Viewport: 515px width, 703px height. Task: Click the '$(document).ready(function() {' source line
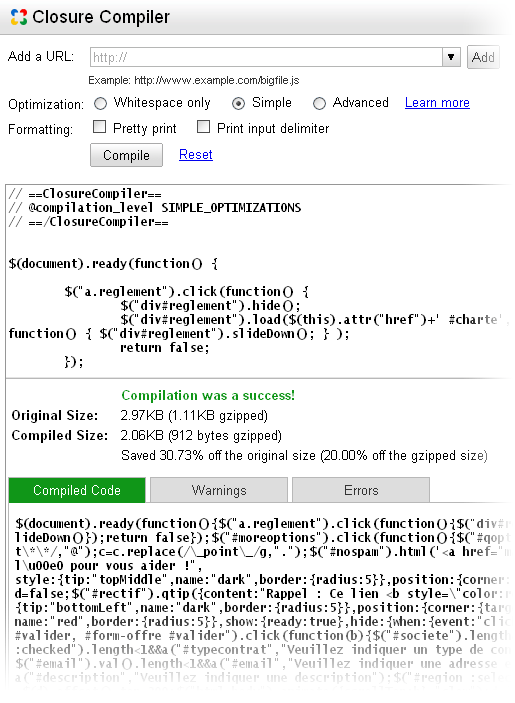[113, 264]
